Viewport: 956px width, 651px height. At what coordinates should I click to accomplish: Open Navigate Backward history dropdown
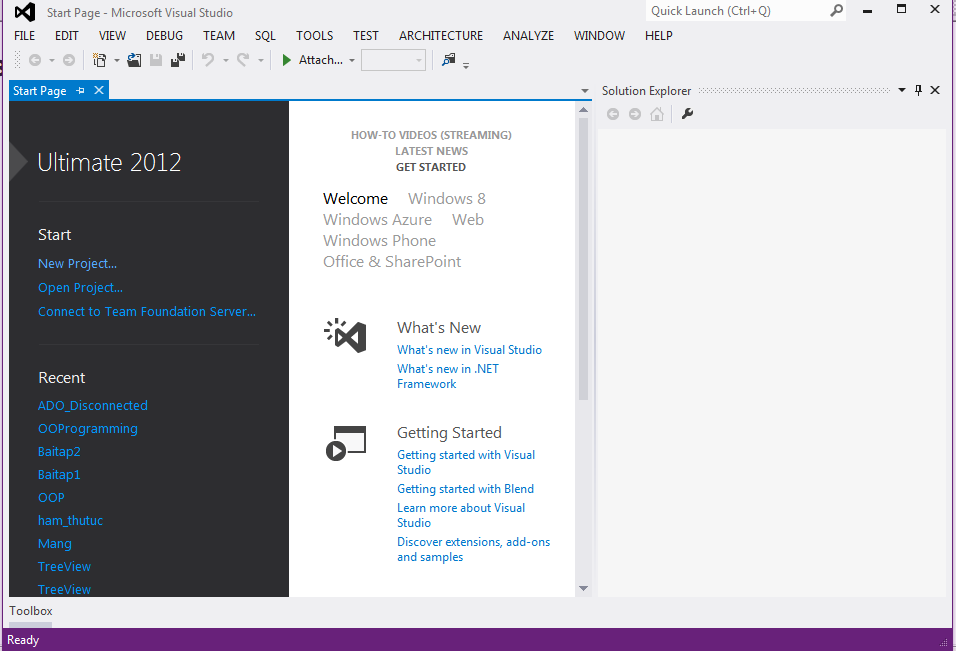(52, 60)
